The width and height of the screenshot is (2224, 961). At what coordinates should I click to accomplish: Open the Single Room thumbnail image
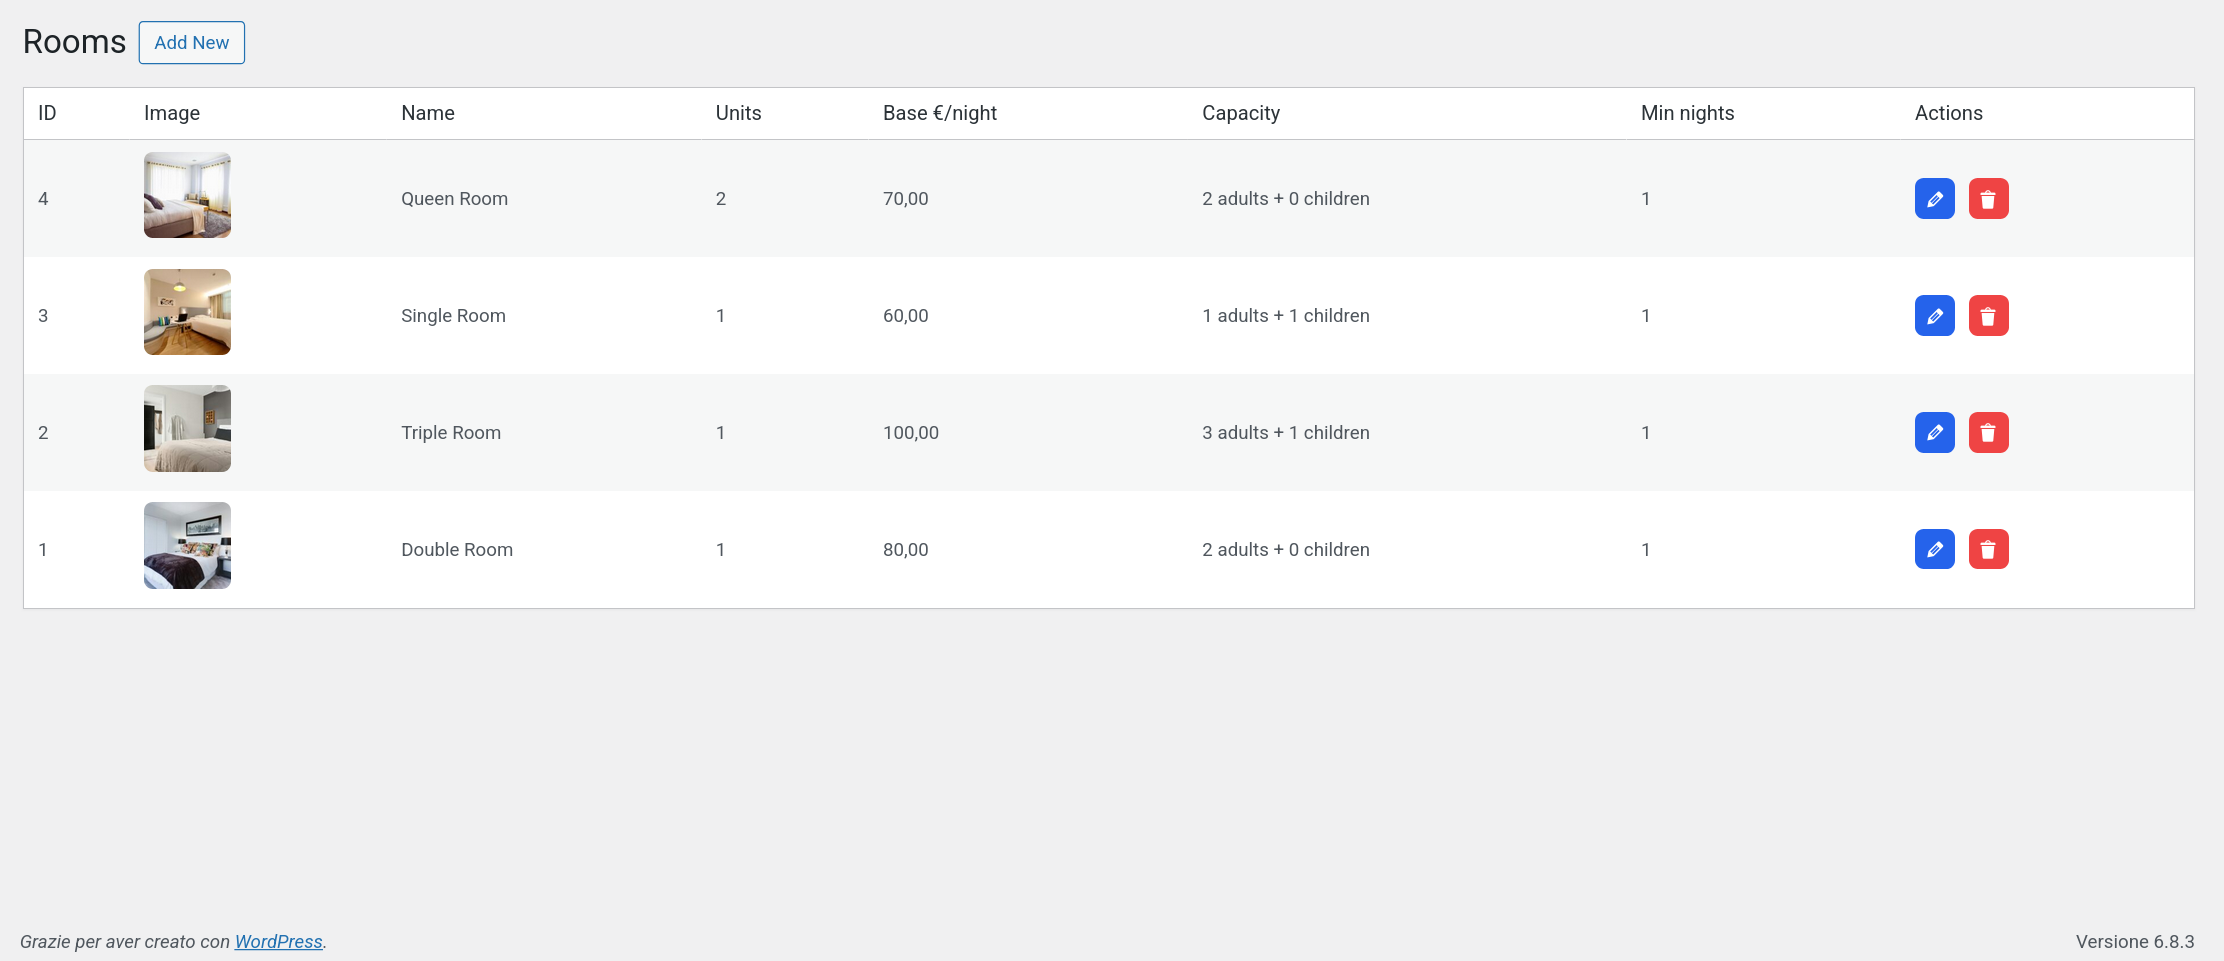187,312
